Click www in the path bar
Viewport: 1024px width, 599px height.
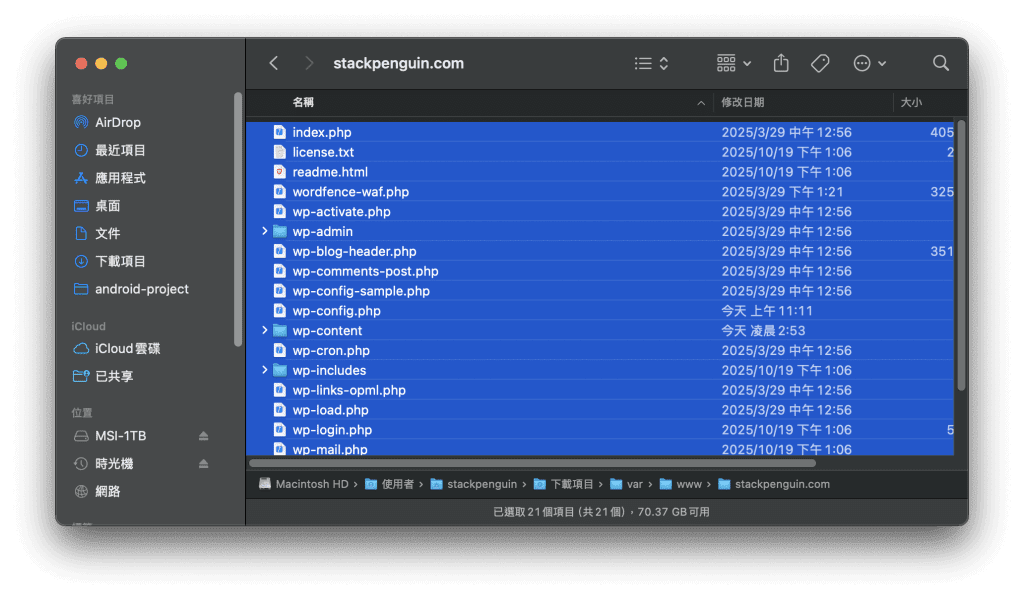[688, 484]
